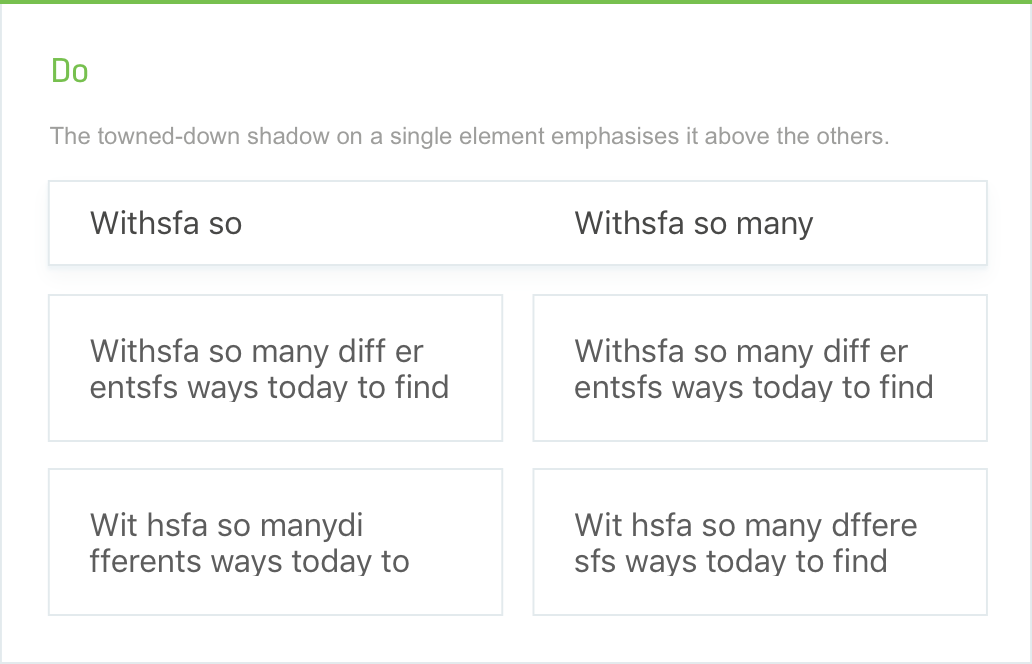Click "fferents ways today to" line in bottom-left card
The height and width of the screenshot is (664, 1032).
(x=249, y=561)
